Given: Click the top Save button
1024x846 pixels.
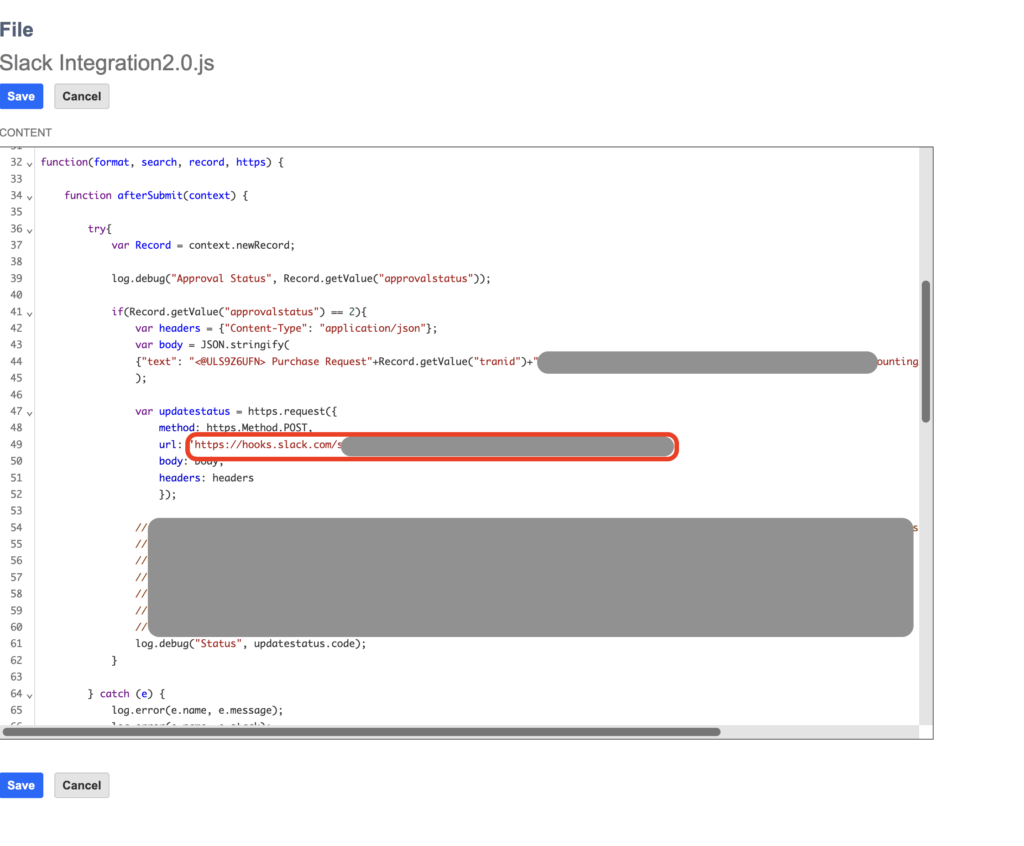Looking at the screenshot, I should [22, 97].
